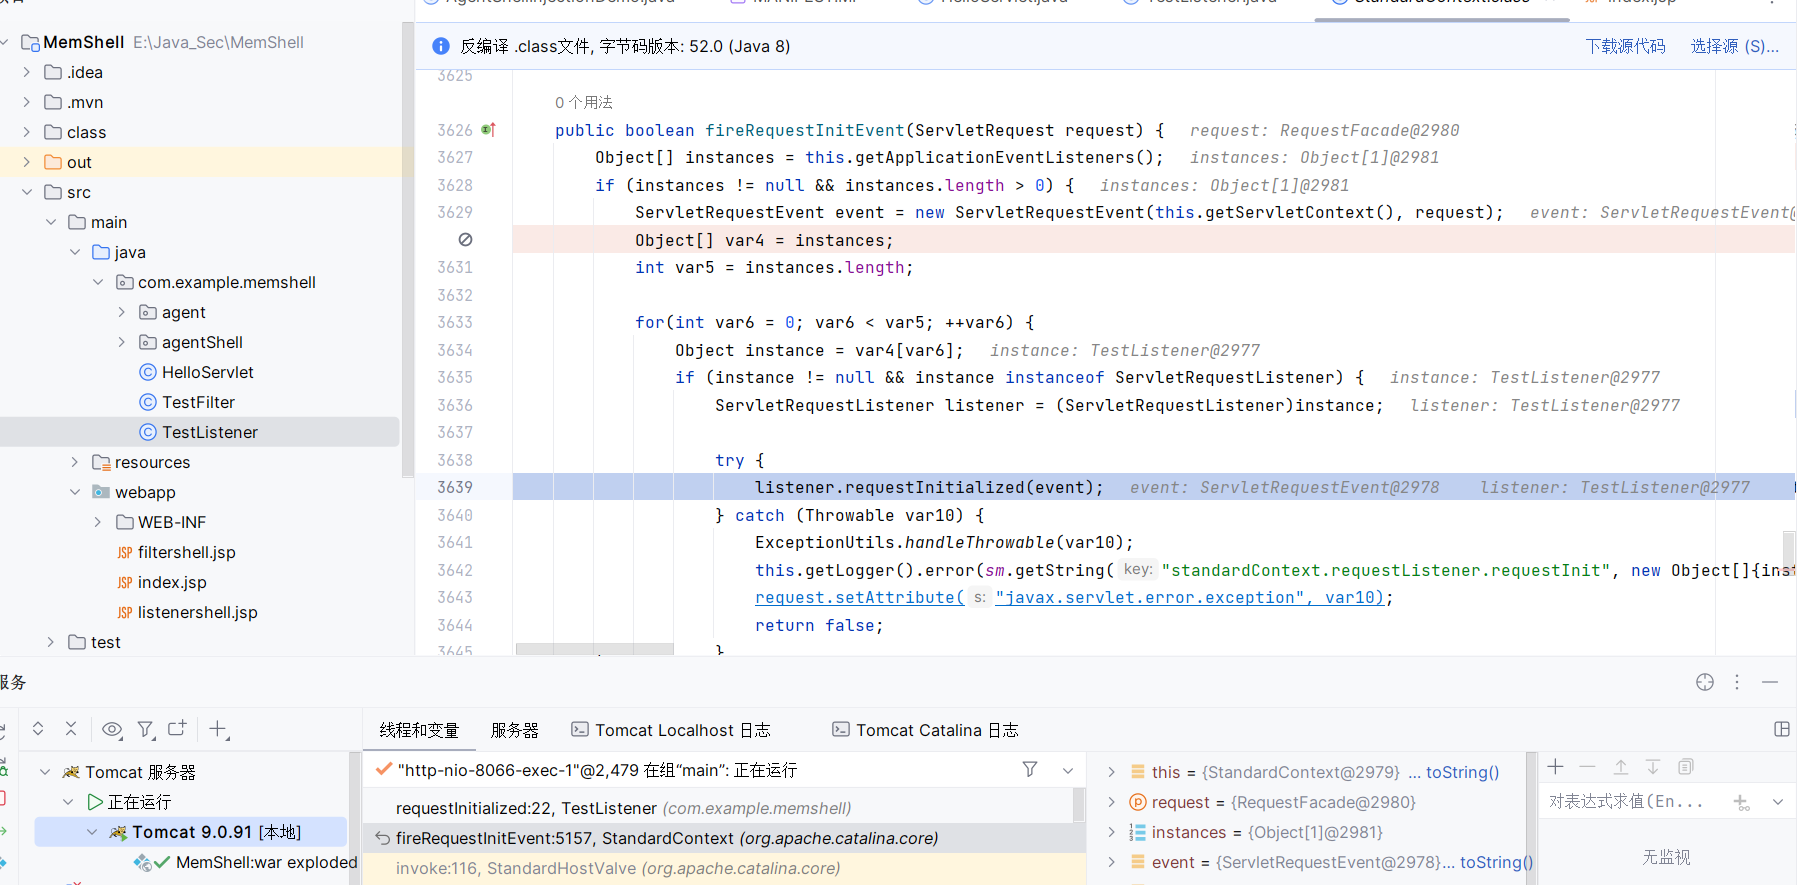This screenshot has width=1797, height=885.
Task: Click toString() link on 'event' variable
Action: 1496,862
